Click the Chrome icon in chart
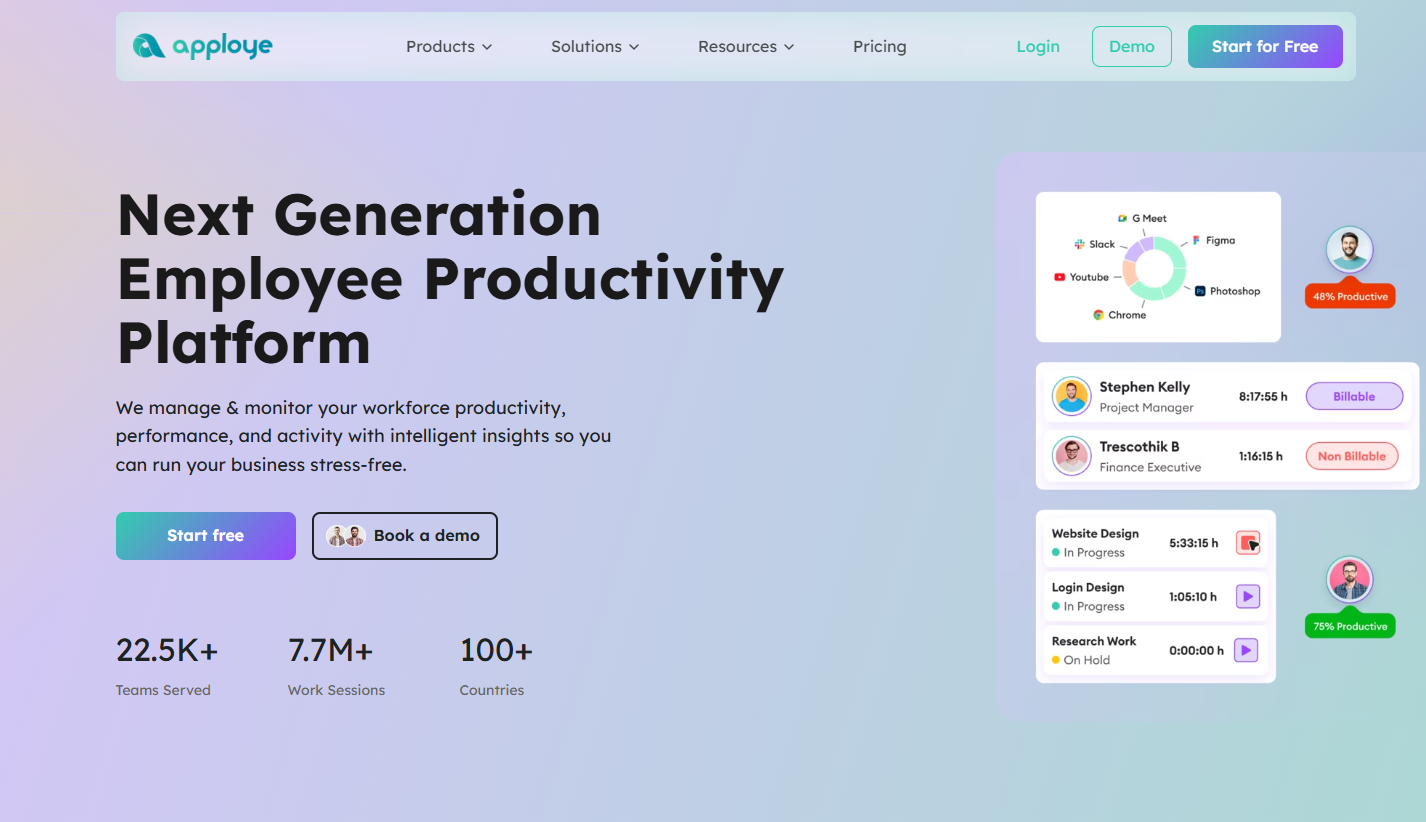This screenshot has height=822, width=1426. coord(1098,315)
